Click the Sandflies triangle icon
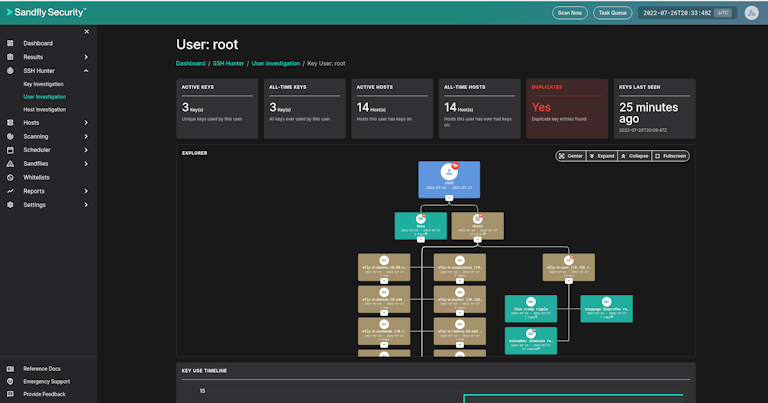768x403 pixels. point(10,164)
